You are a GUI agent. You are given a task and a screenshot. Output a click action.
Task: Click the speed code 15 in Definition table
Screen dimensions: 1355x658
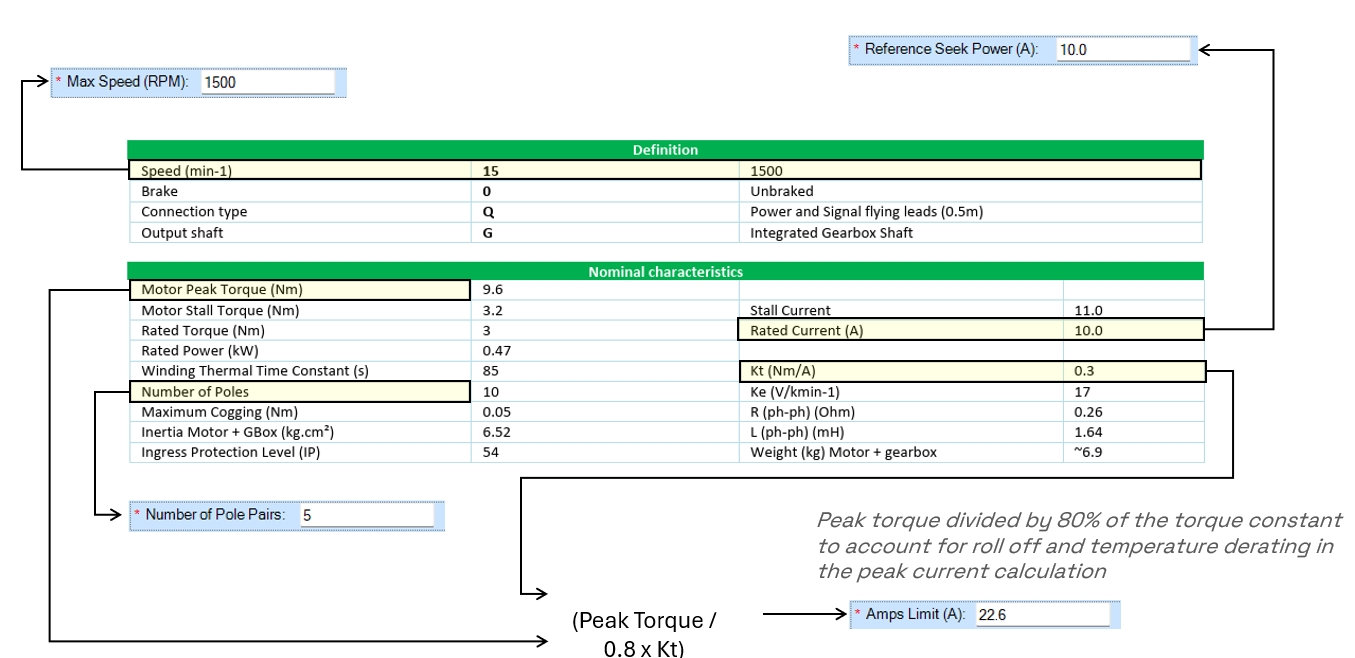tap(490, 171)
